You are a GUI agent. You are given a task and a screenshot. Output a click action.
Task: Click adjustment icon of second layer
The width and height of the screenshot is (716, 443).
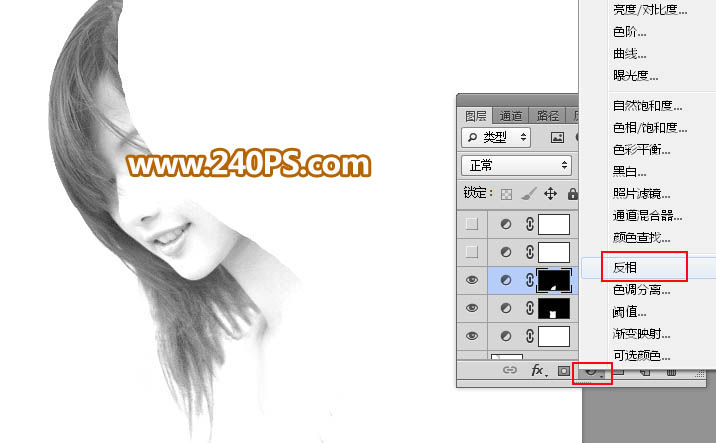tap(505, 252)
